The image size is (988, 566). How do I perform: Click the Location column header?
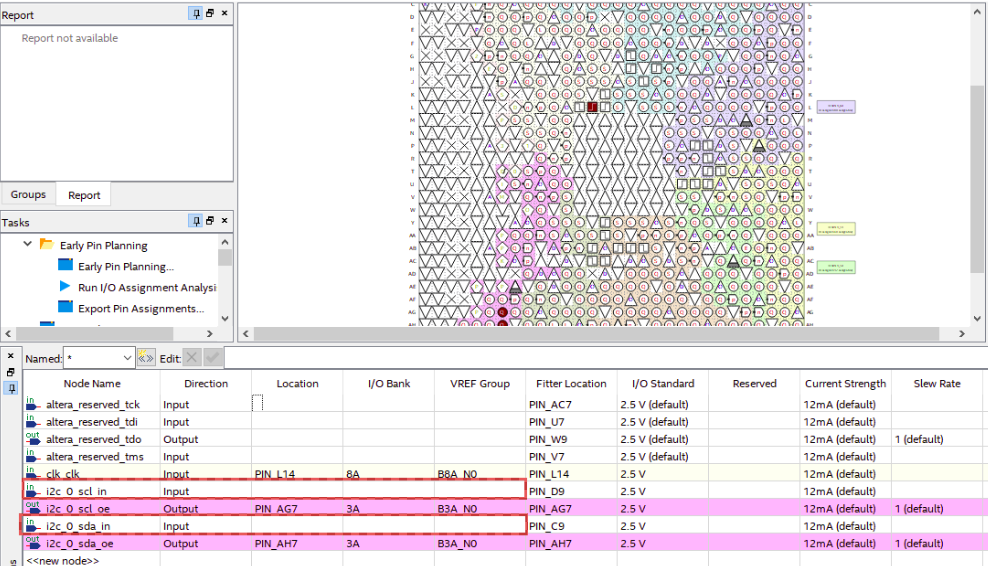click(x=297, y=383)
